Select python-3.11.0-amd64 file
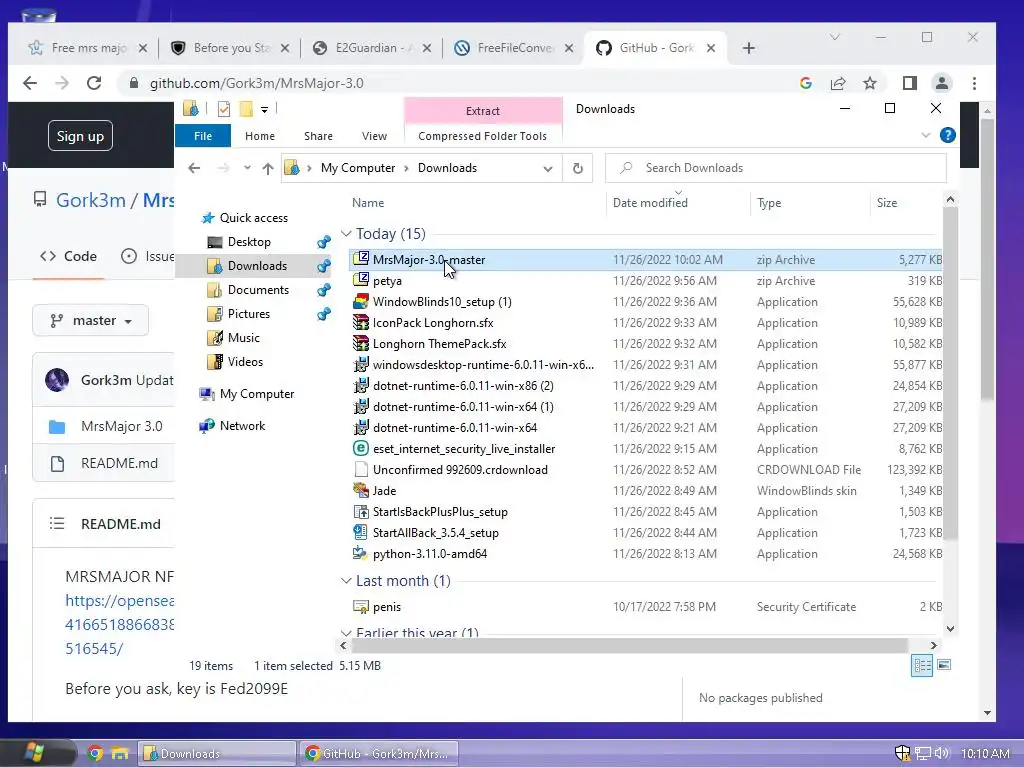The height and width of the screenshot is (768, 1024). point(430,554)
